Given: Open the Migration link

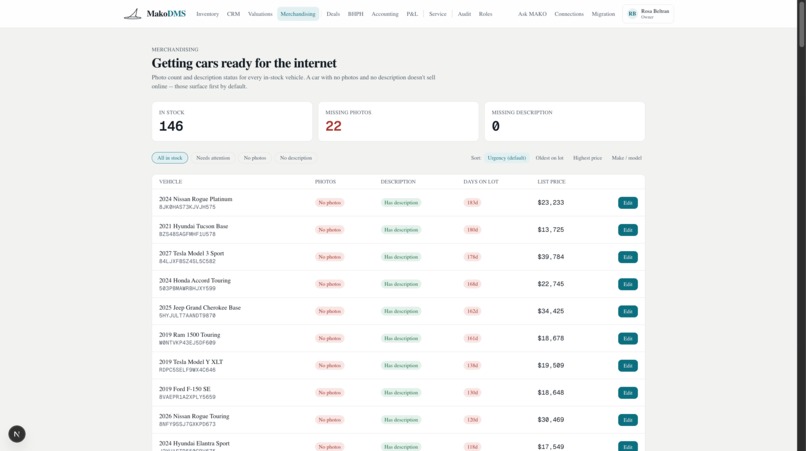Looking at the screenshot, I should coord(603,14).
